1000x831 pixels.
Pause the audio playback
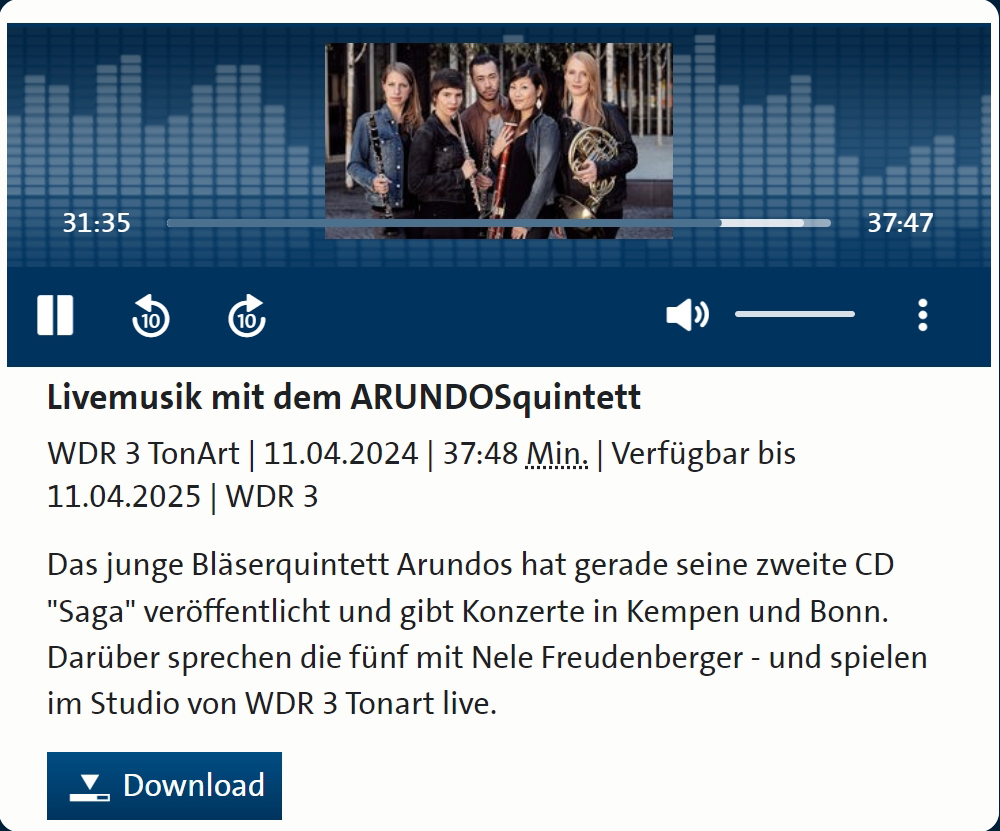pos(55,314)
